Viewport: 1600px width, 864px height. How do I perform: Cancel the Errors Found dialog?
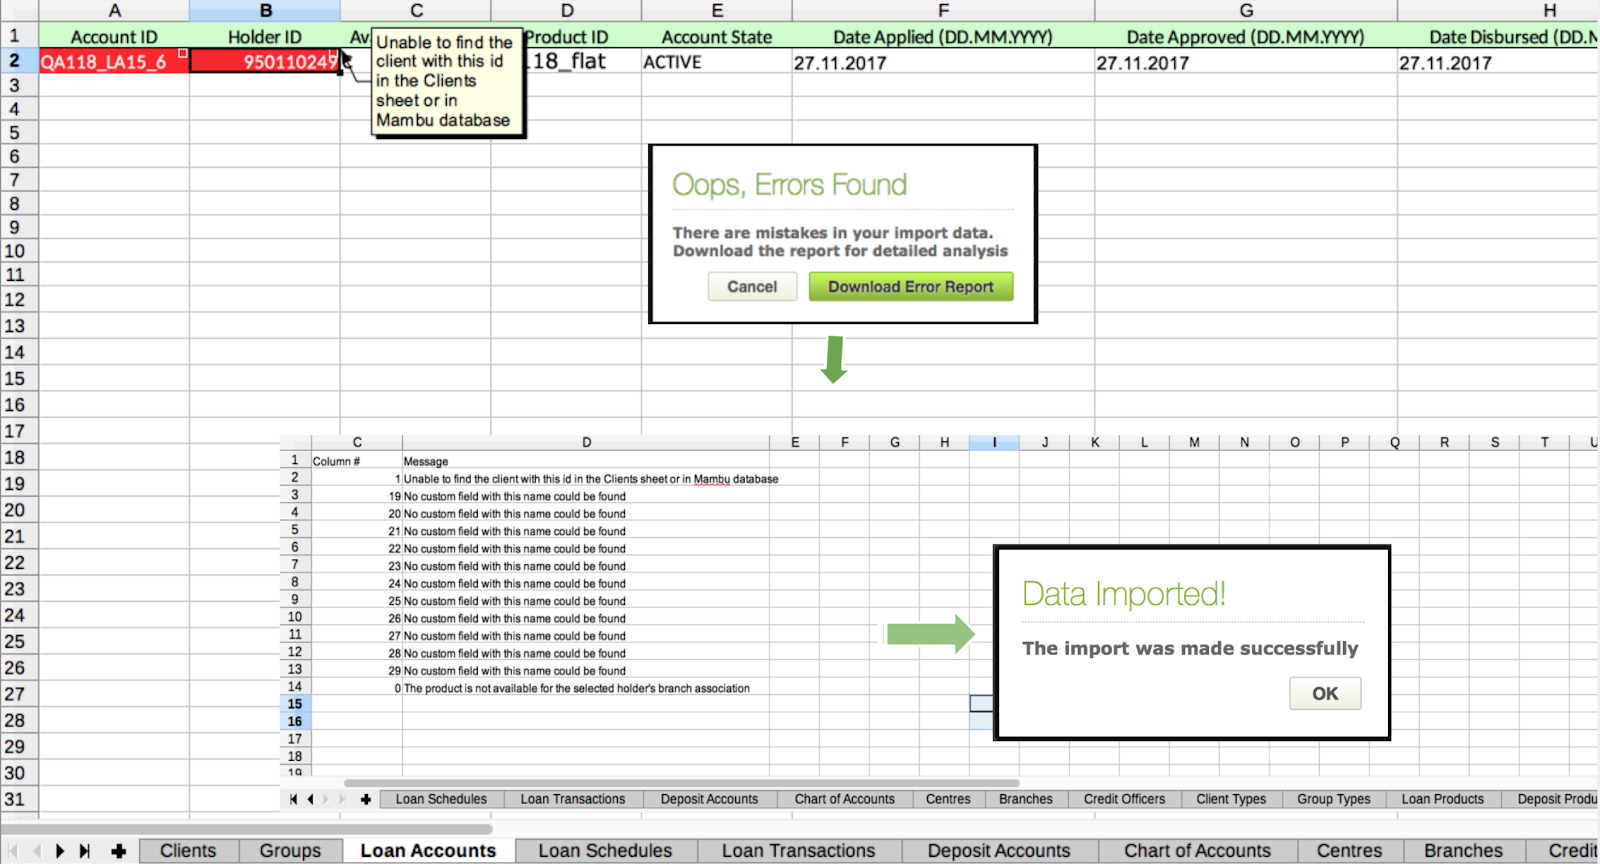pyautogui.click(x=752, y=287)
